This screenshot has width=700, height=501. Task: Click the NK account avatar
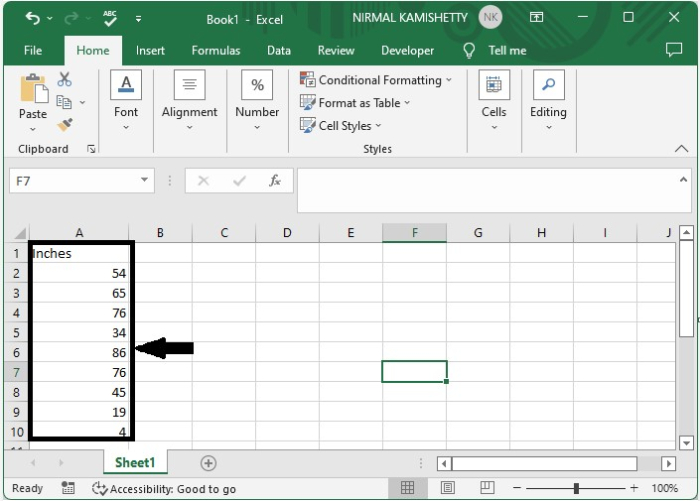490,17
